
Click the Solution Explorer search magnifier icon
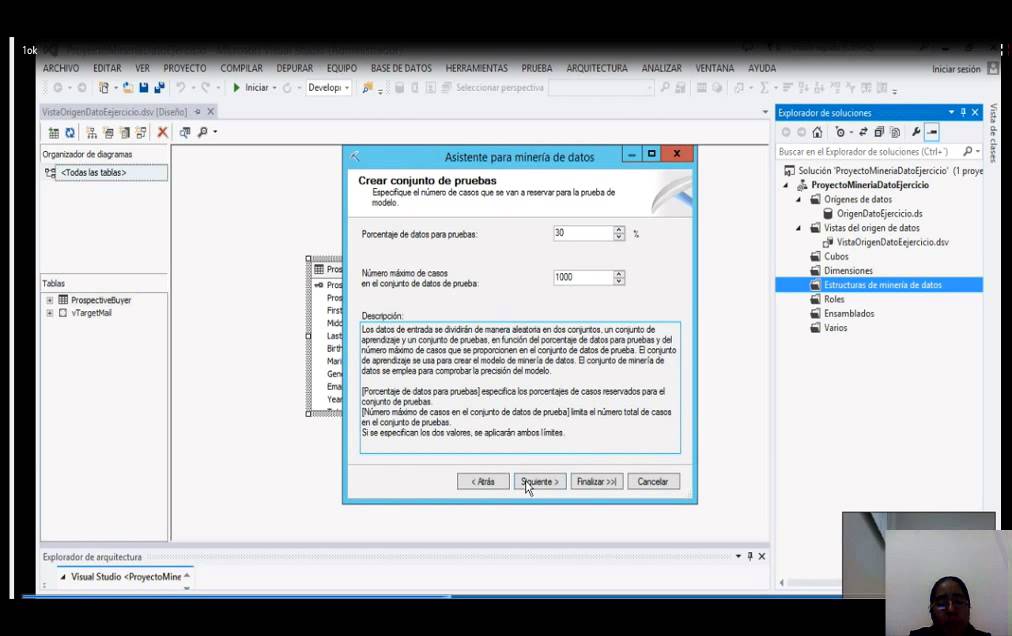pyautogui.click(x=967, y=151)
